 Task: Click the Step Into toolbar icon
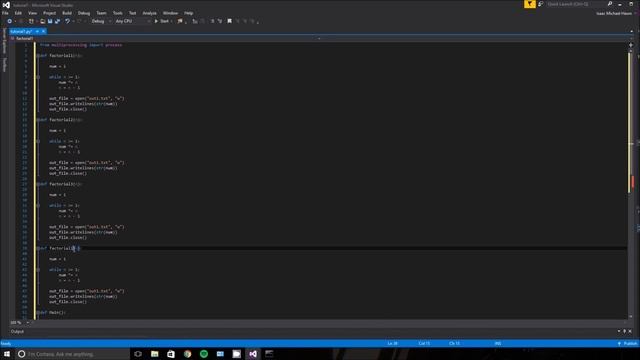[195, 21]
